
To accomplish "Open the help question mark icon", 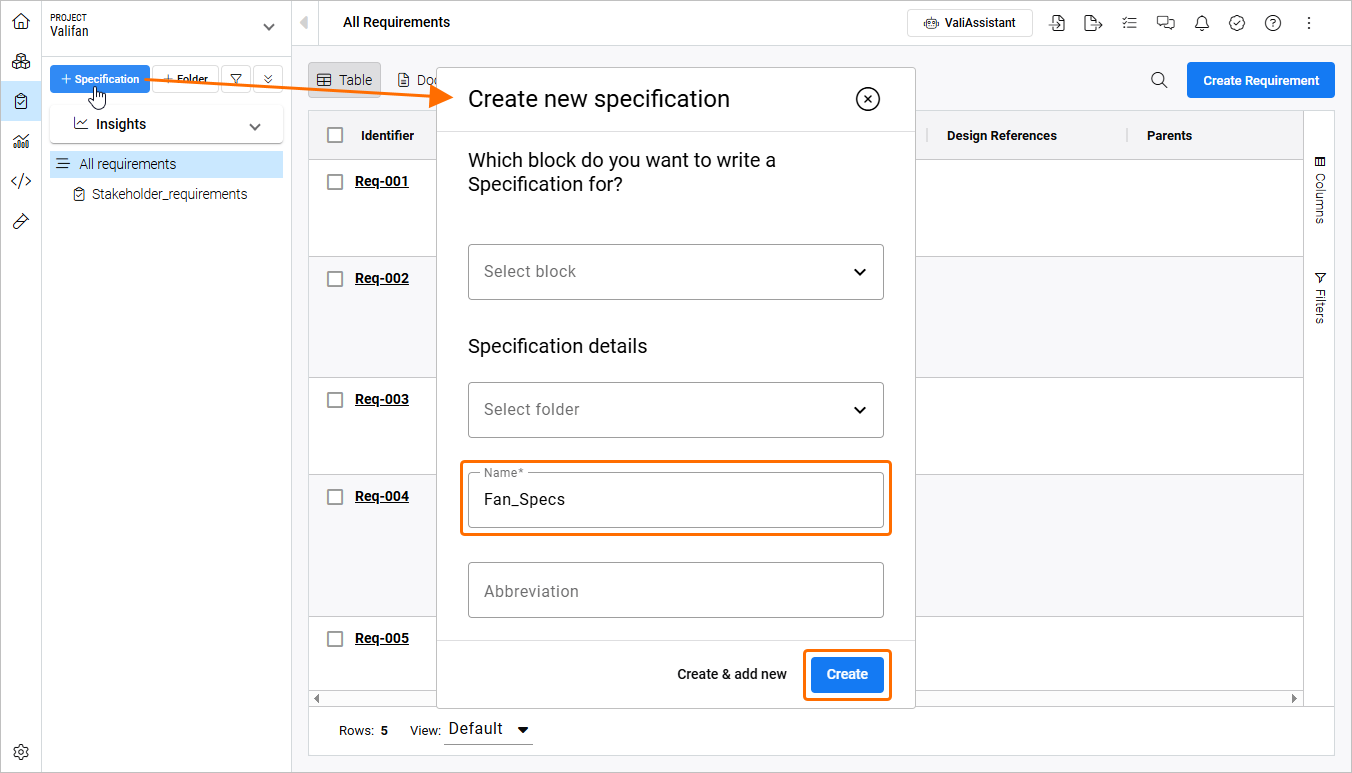I will (1273, 23).
